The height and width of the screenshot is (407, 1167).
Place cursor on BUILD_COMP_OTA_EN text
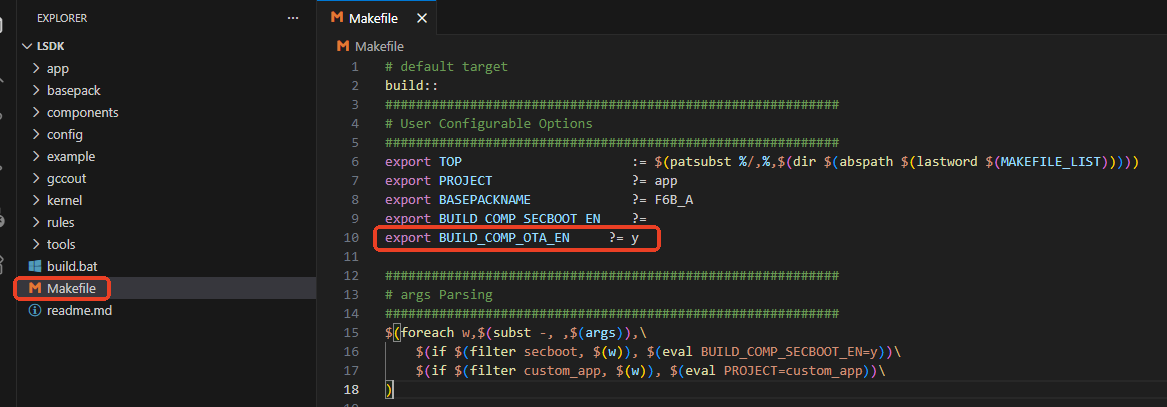pyautogui.click(x=504, y=238)
